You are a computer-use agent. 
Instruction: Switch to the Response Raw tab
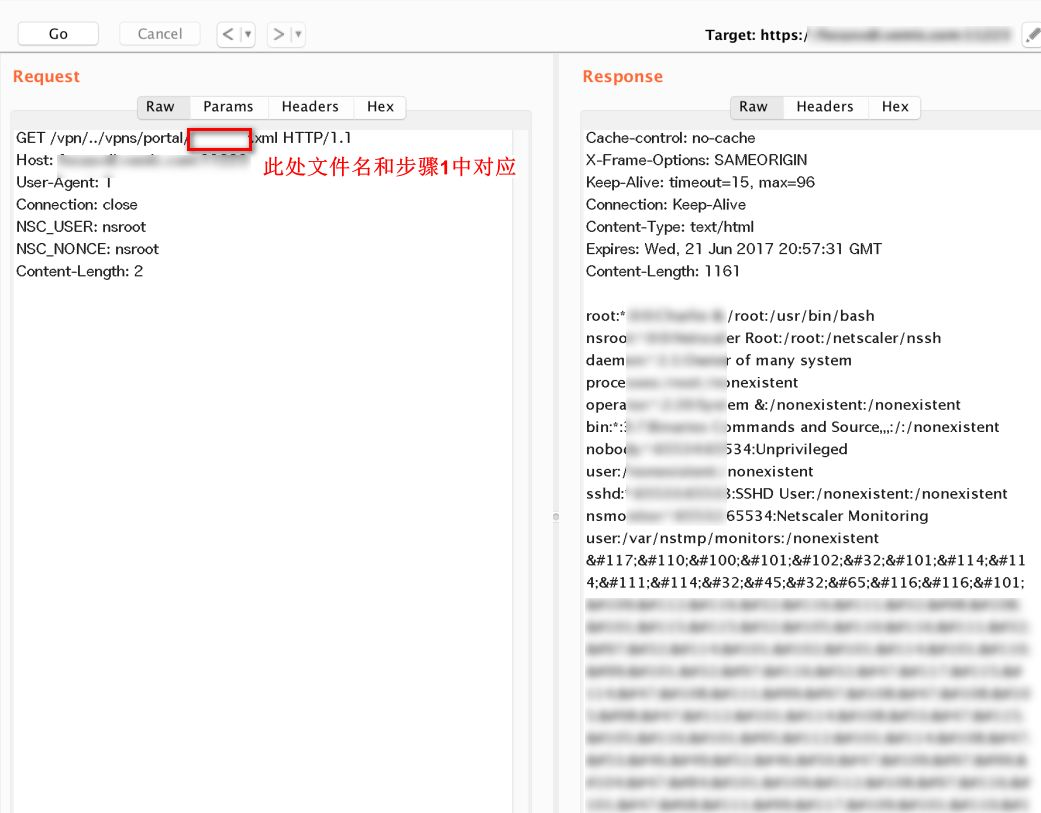tap(753, 107)
